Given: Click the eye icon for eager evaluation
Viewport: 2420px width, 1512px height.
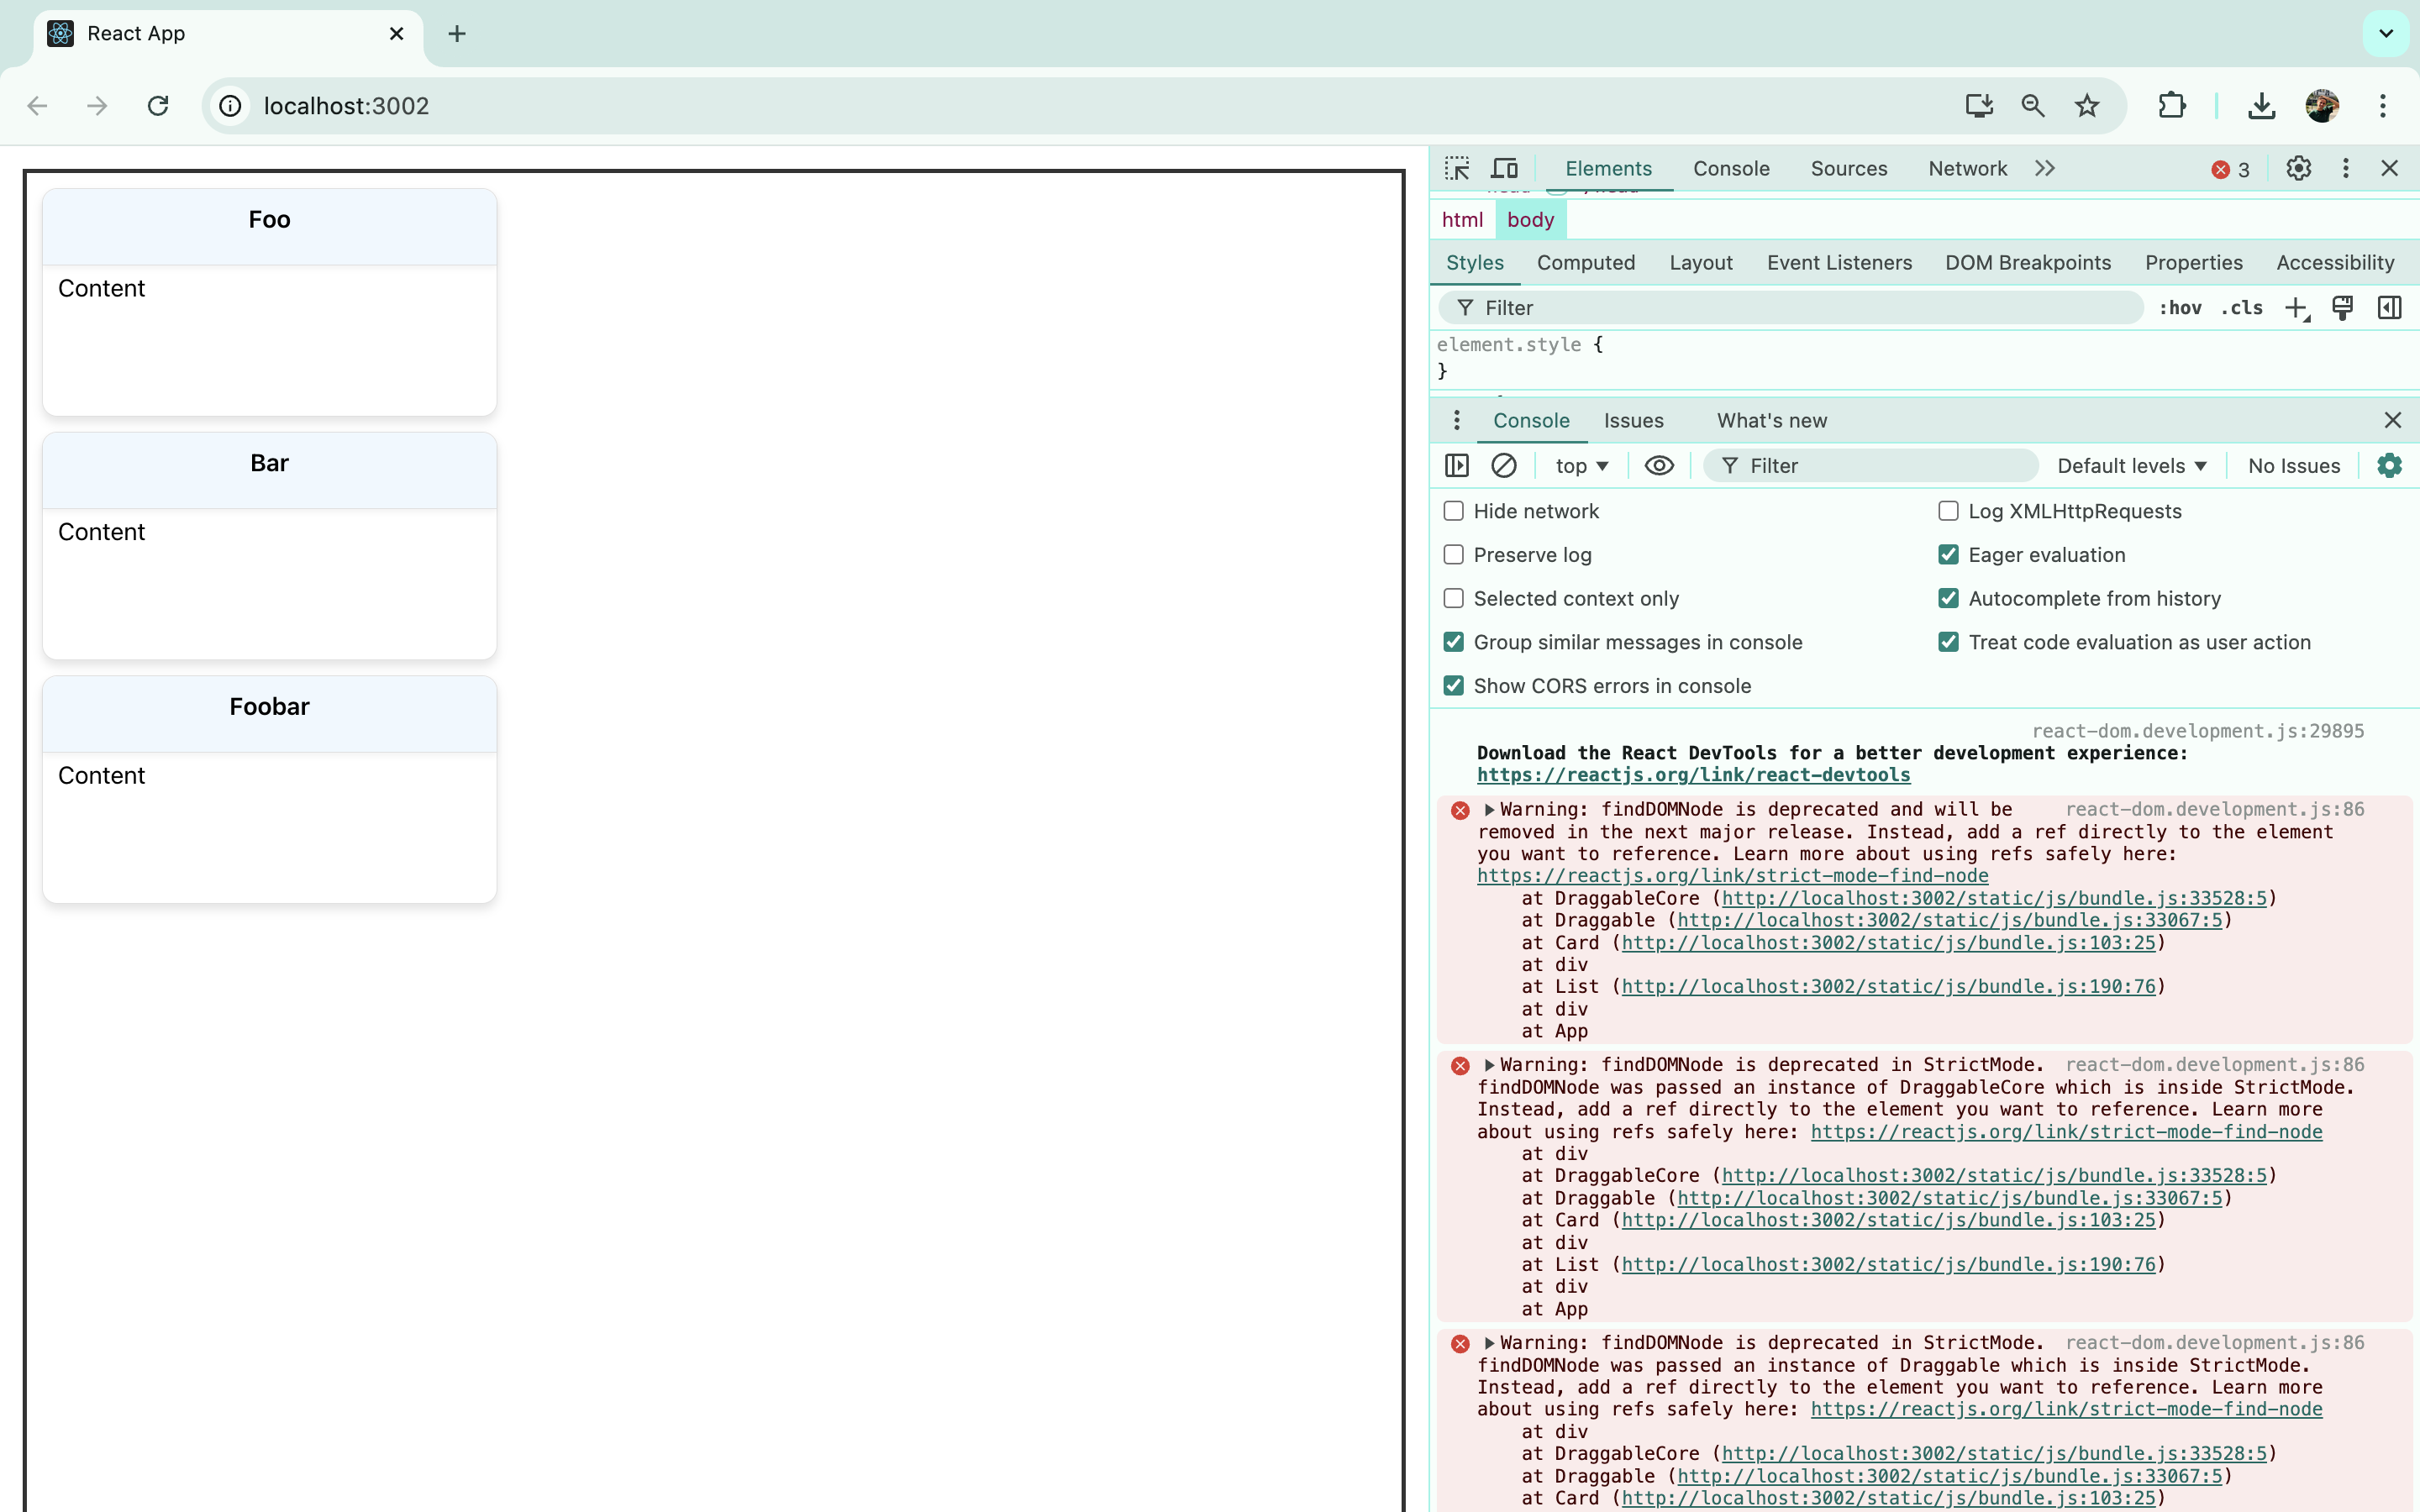Looking at the screenshot, I should click(1659, 465).
